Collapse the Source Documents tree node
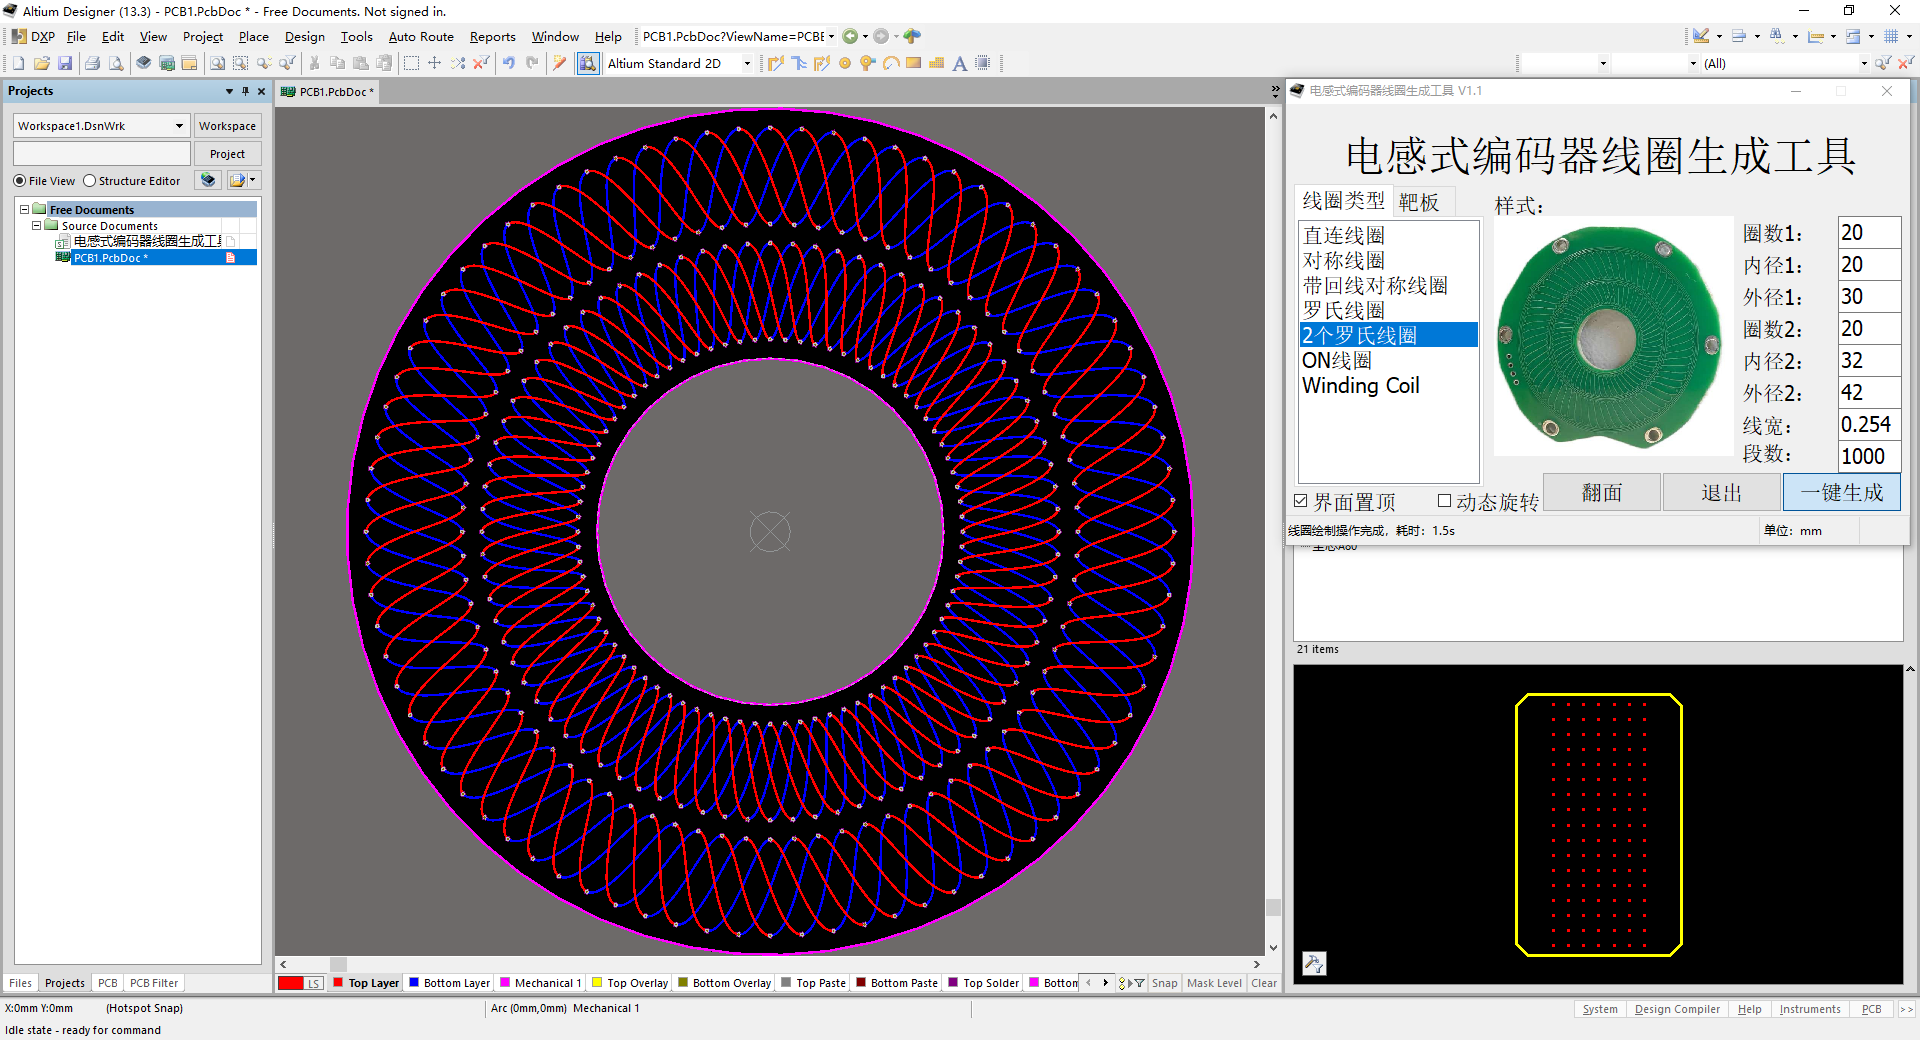This screenshot has width=1920, height=1040. click(37, 226)
